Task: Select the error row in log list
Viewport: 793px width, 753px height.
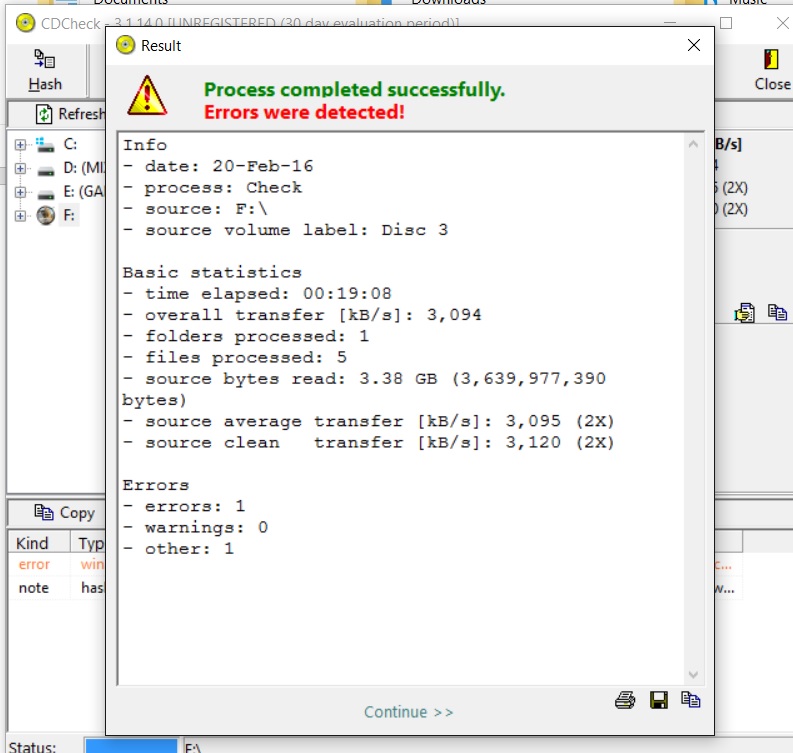Action: [35, 565]
